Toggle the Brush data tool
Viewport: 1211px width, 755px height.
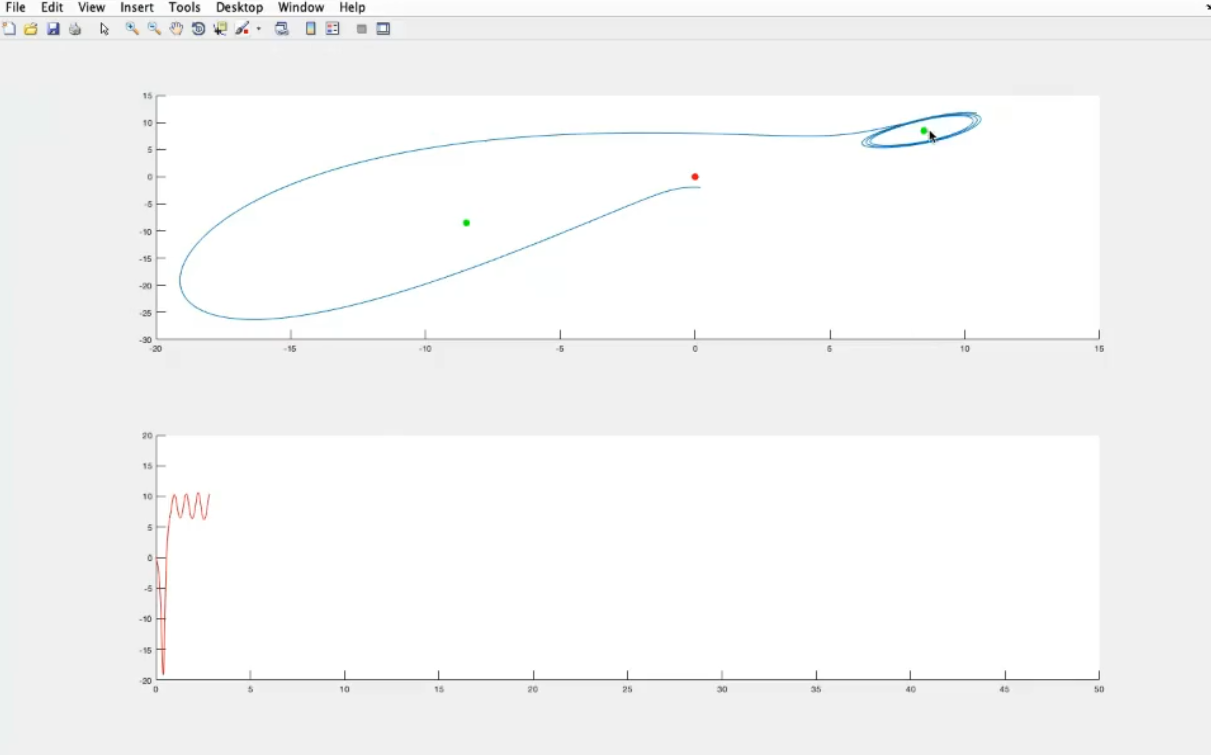click(242, 29)
